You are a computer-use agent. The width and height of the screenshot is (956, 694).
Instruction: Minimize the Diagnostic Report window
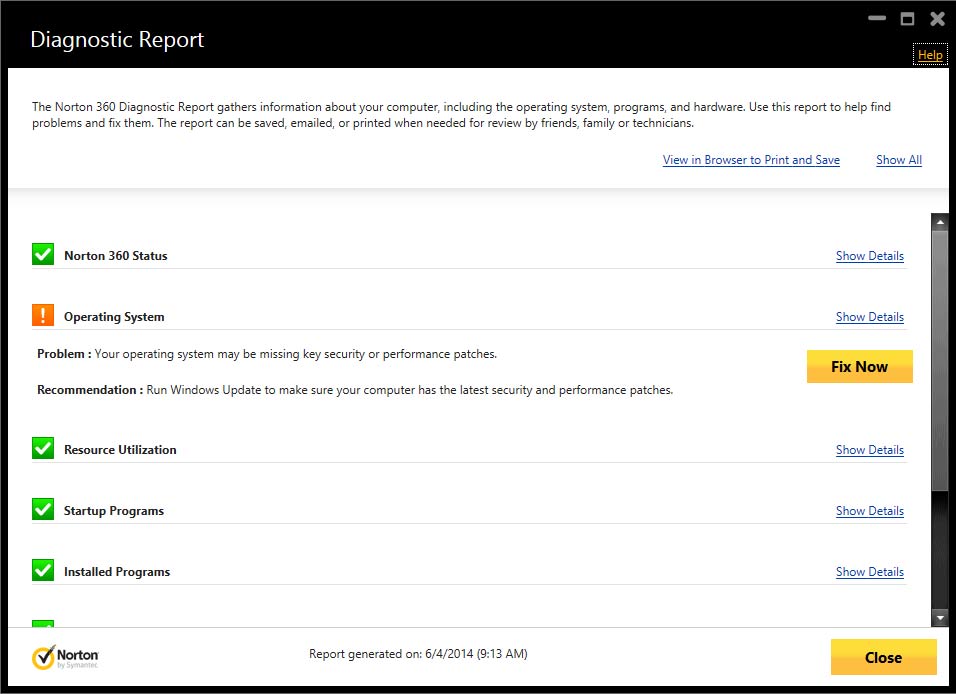(877, 18)
